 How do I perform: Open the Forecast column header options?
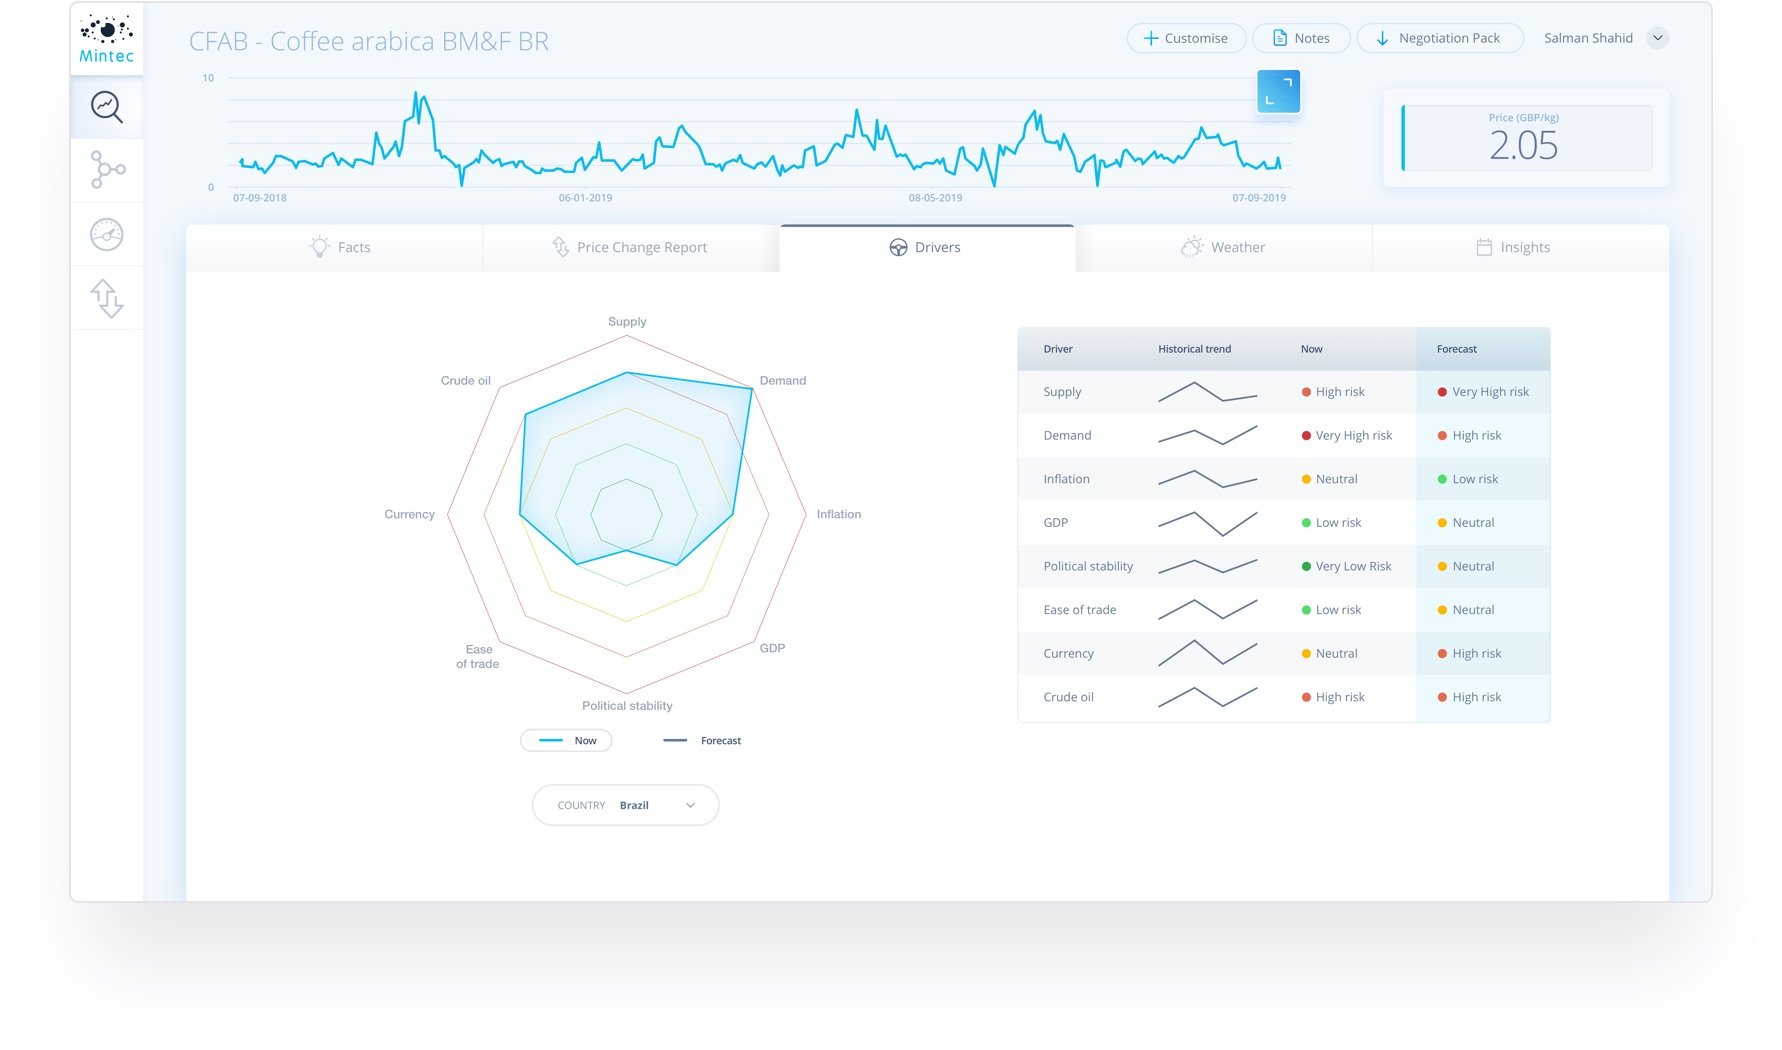1456,349
